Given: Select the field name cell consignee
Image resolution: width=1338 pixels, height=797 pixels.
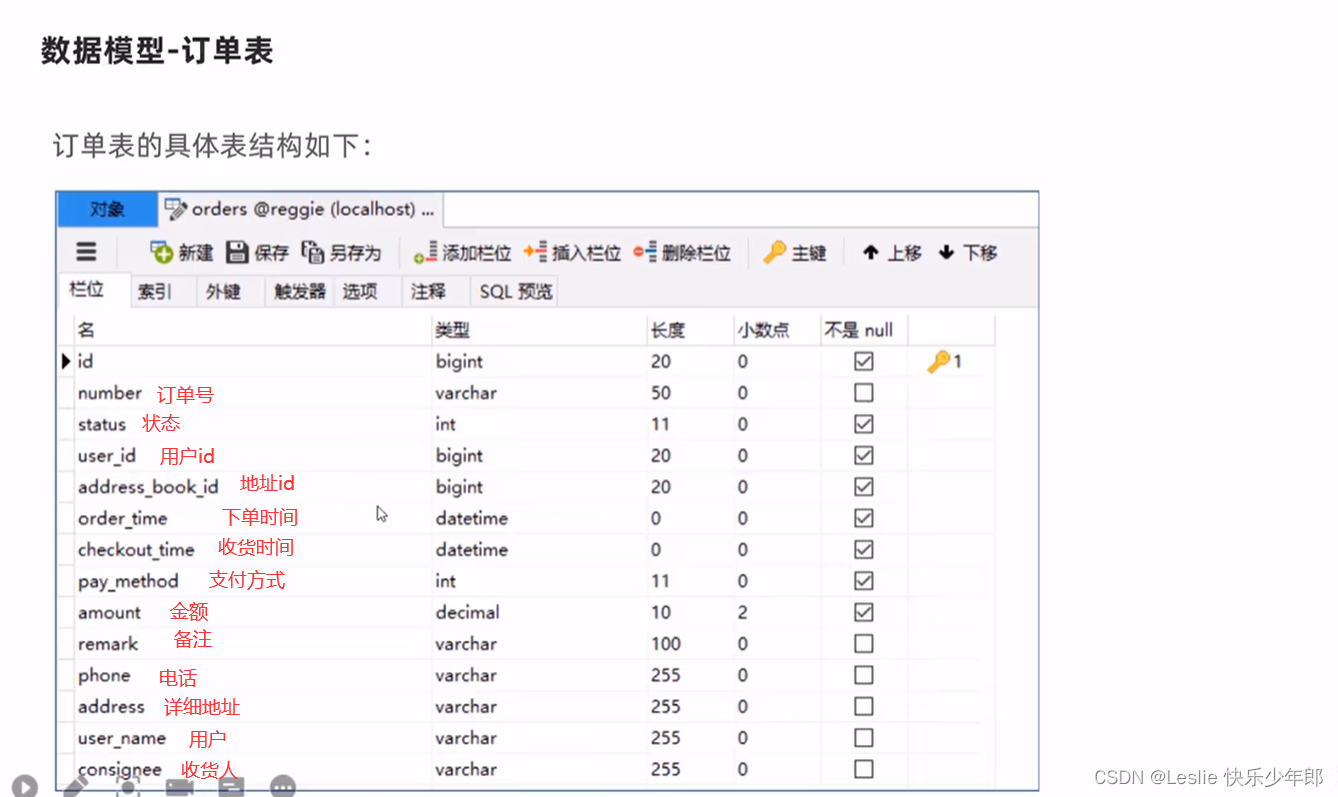Looking at the screenshot, I should 252,769.
